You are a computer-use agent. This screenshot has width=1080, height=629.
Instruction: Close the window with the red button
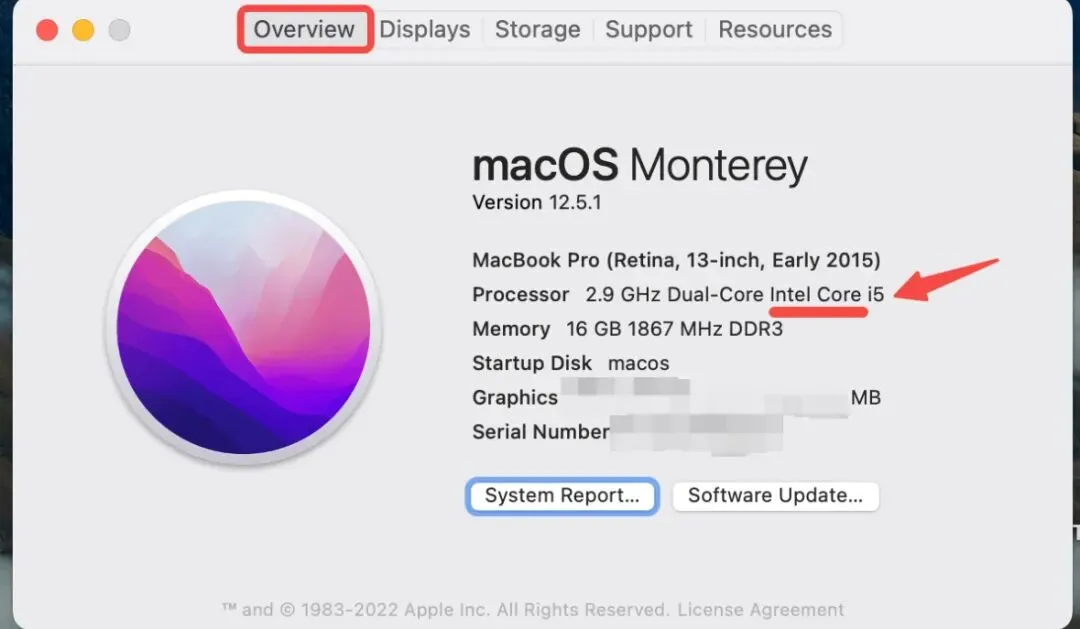(x=47, y=30)
